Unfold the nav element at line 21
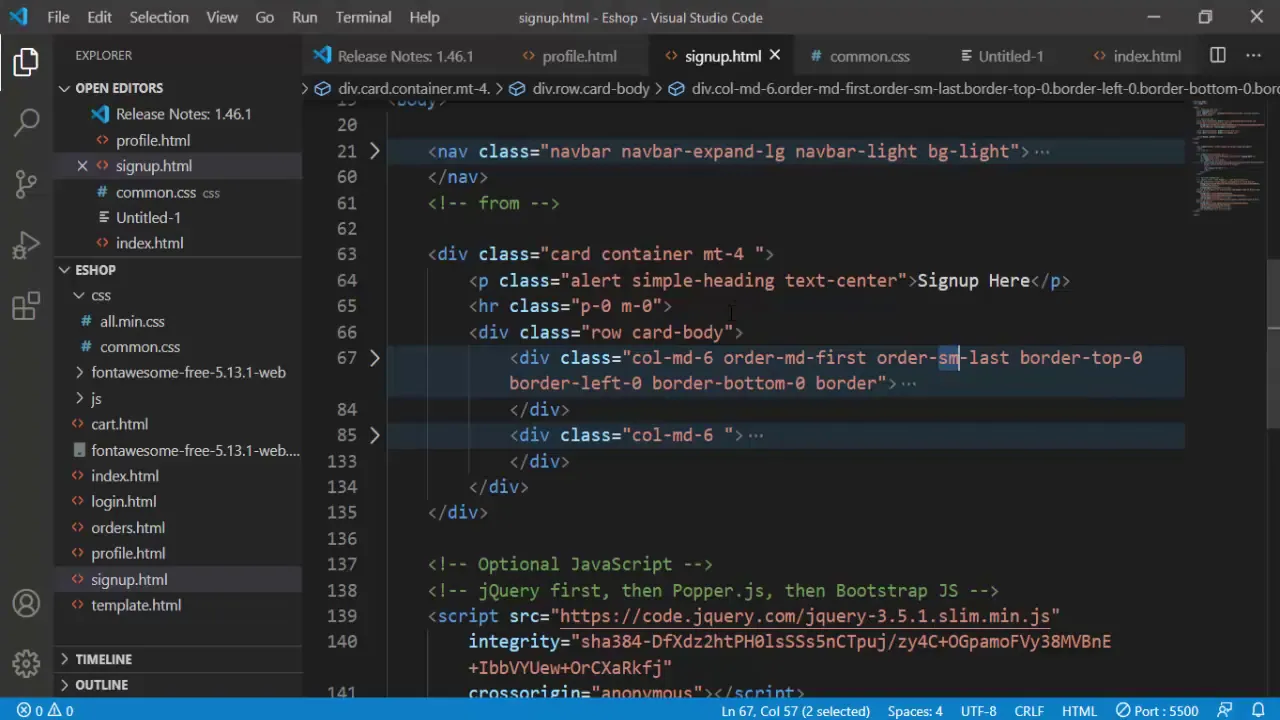Viewport: 1280px width, 720px height. pyautogui.click(x=374, y=151)
